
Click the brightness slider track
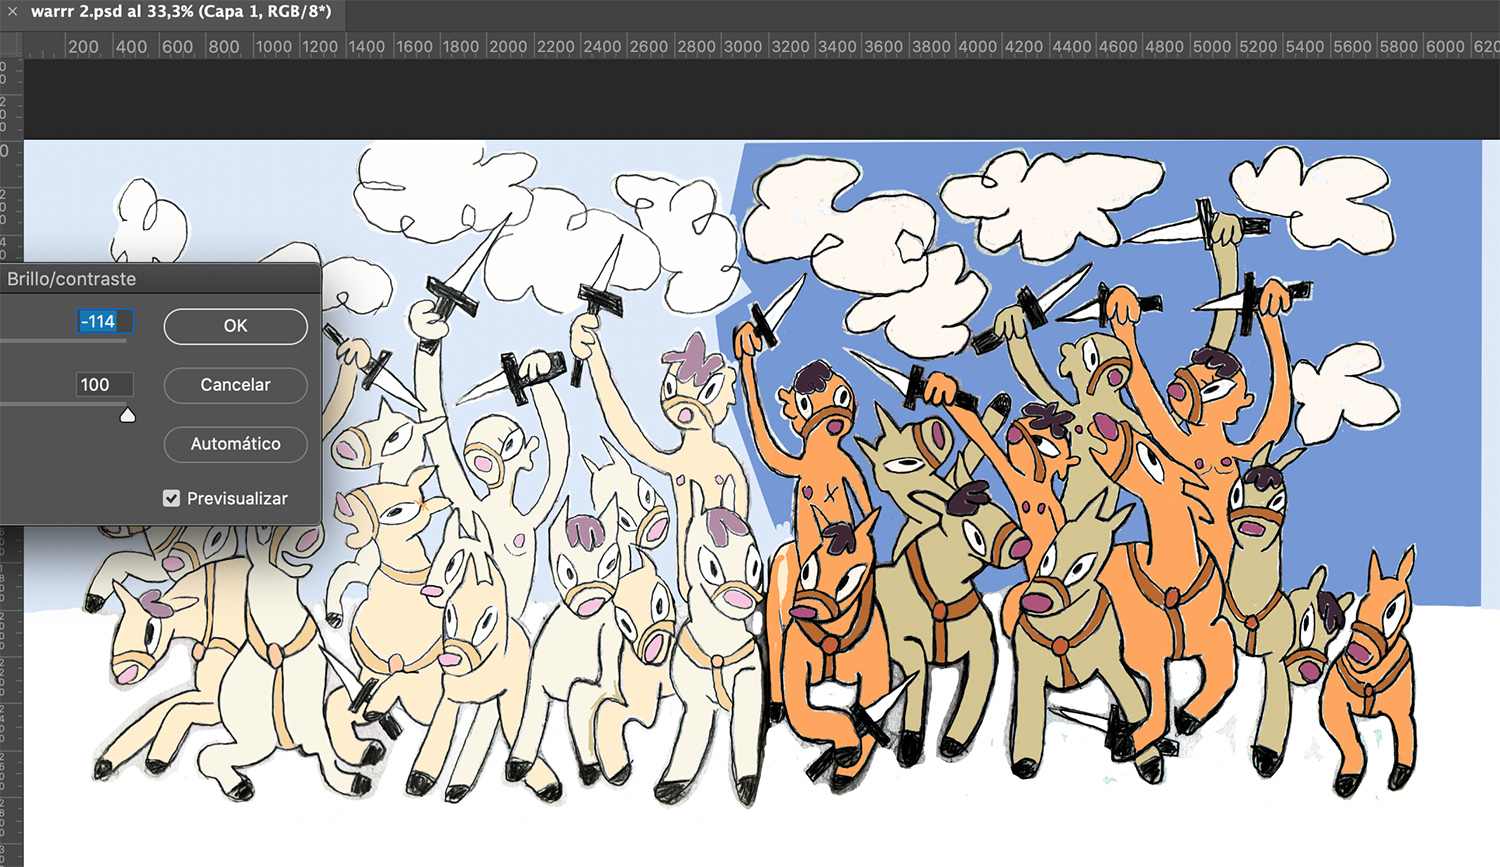(60, 341)
